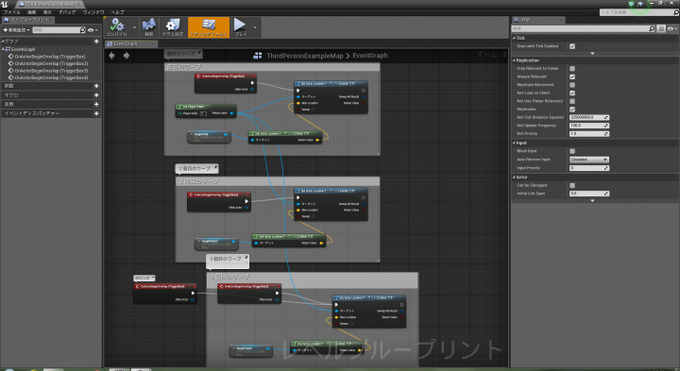
Task: Toggle the My Blueprint view options eye
Action: click(91, 30)
